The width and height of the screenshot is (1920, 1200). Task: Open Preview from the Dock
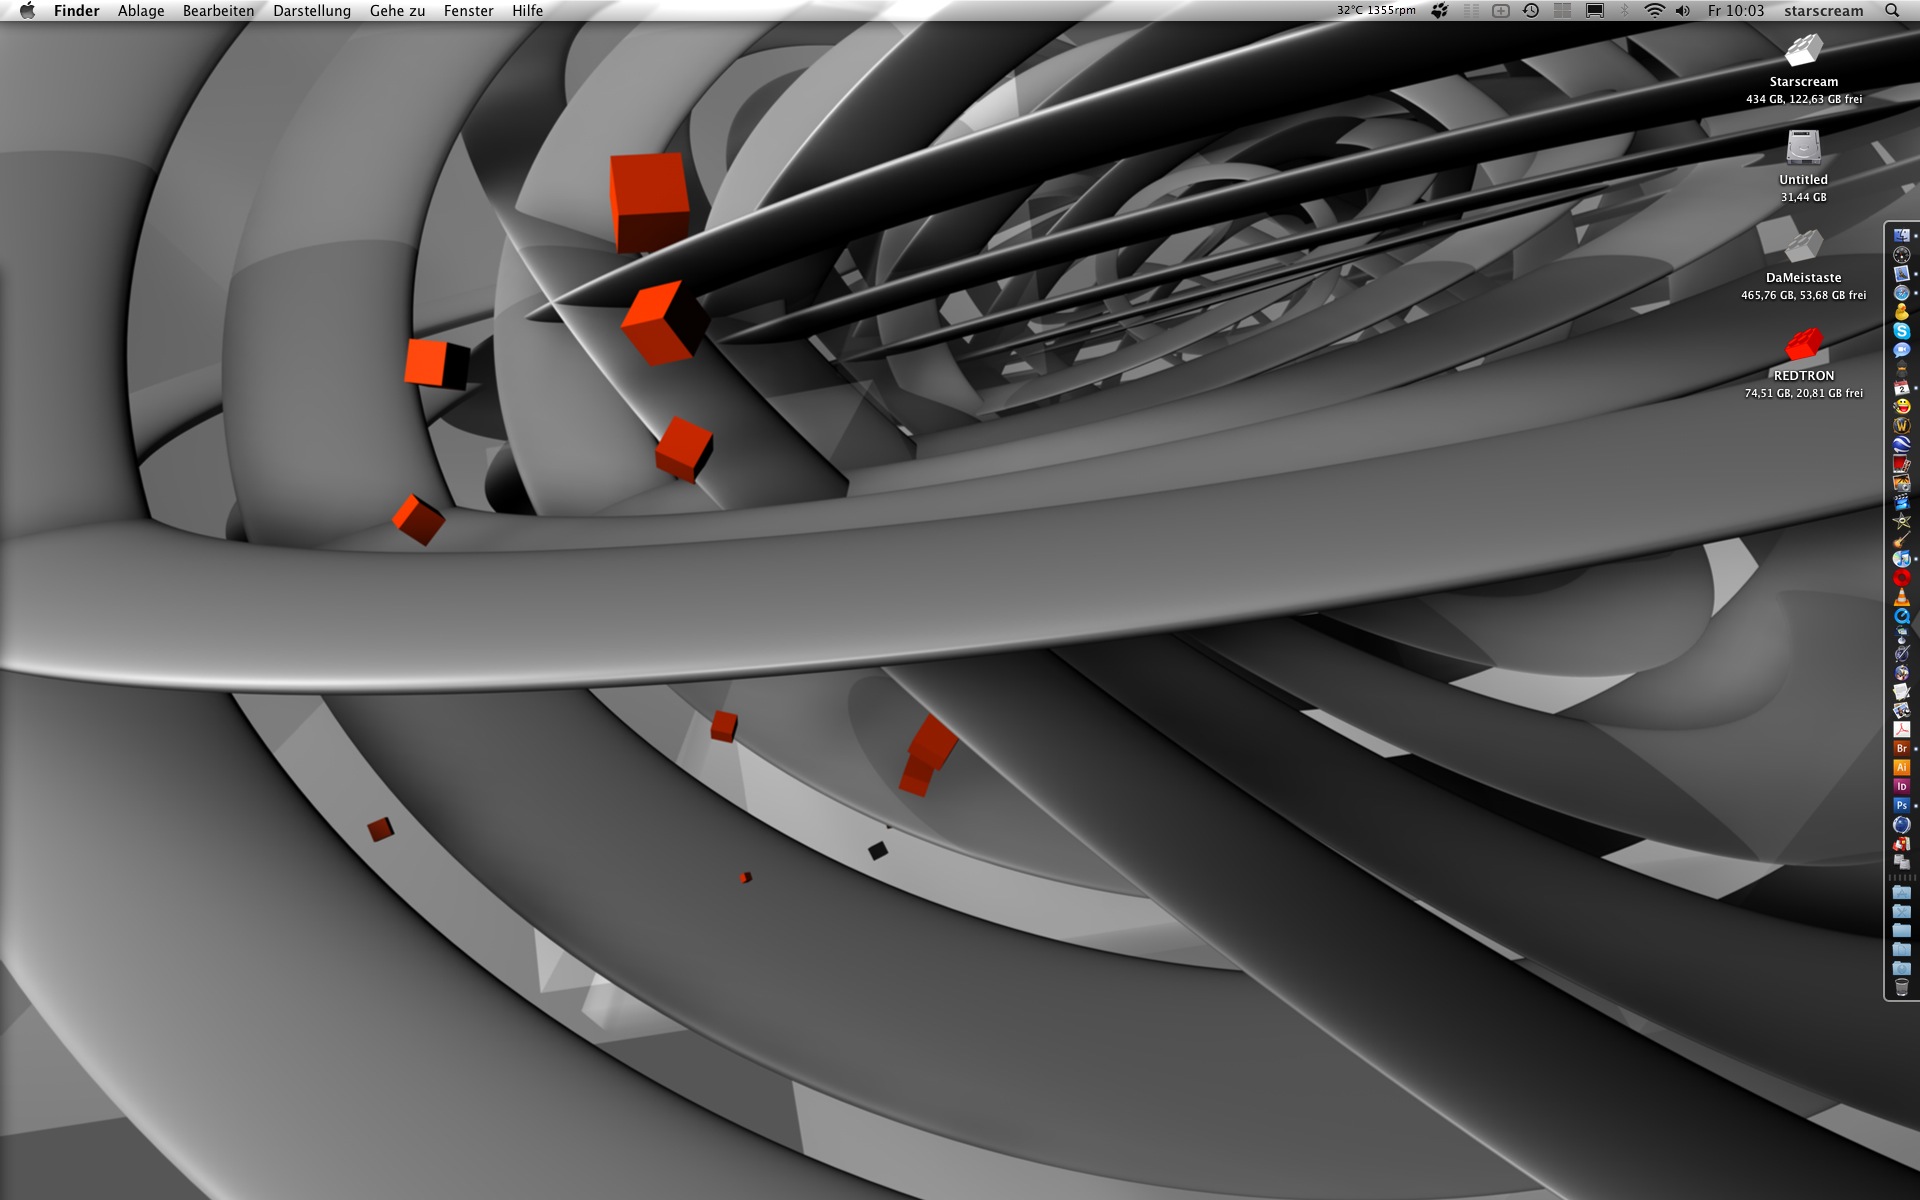(x=1902, y=710)
